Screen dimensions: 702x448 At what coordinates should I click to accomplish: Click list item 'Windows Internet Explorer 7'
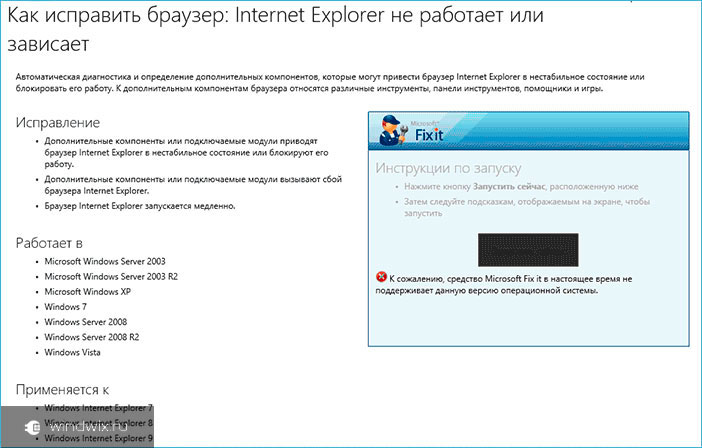[98, 408]
